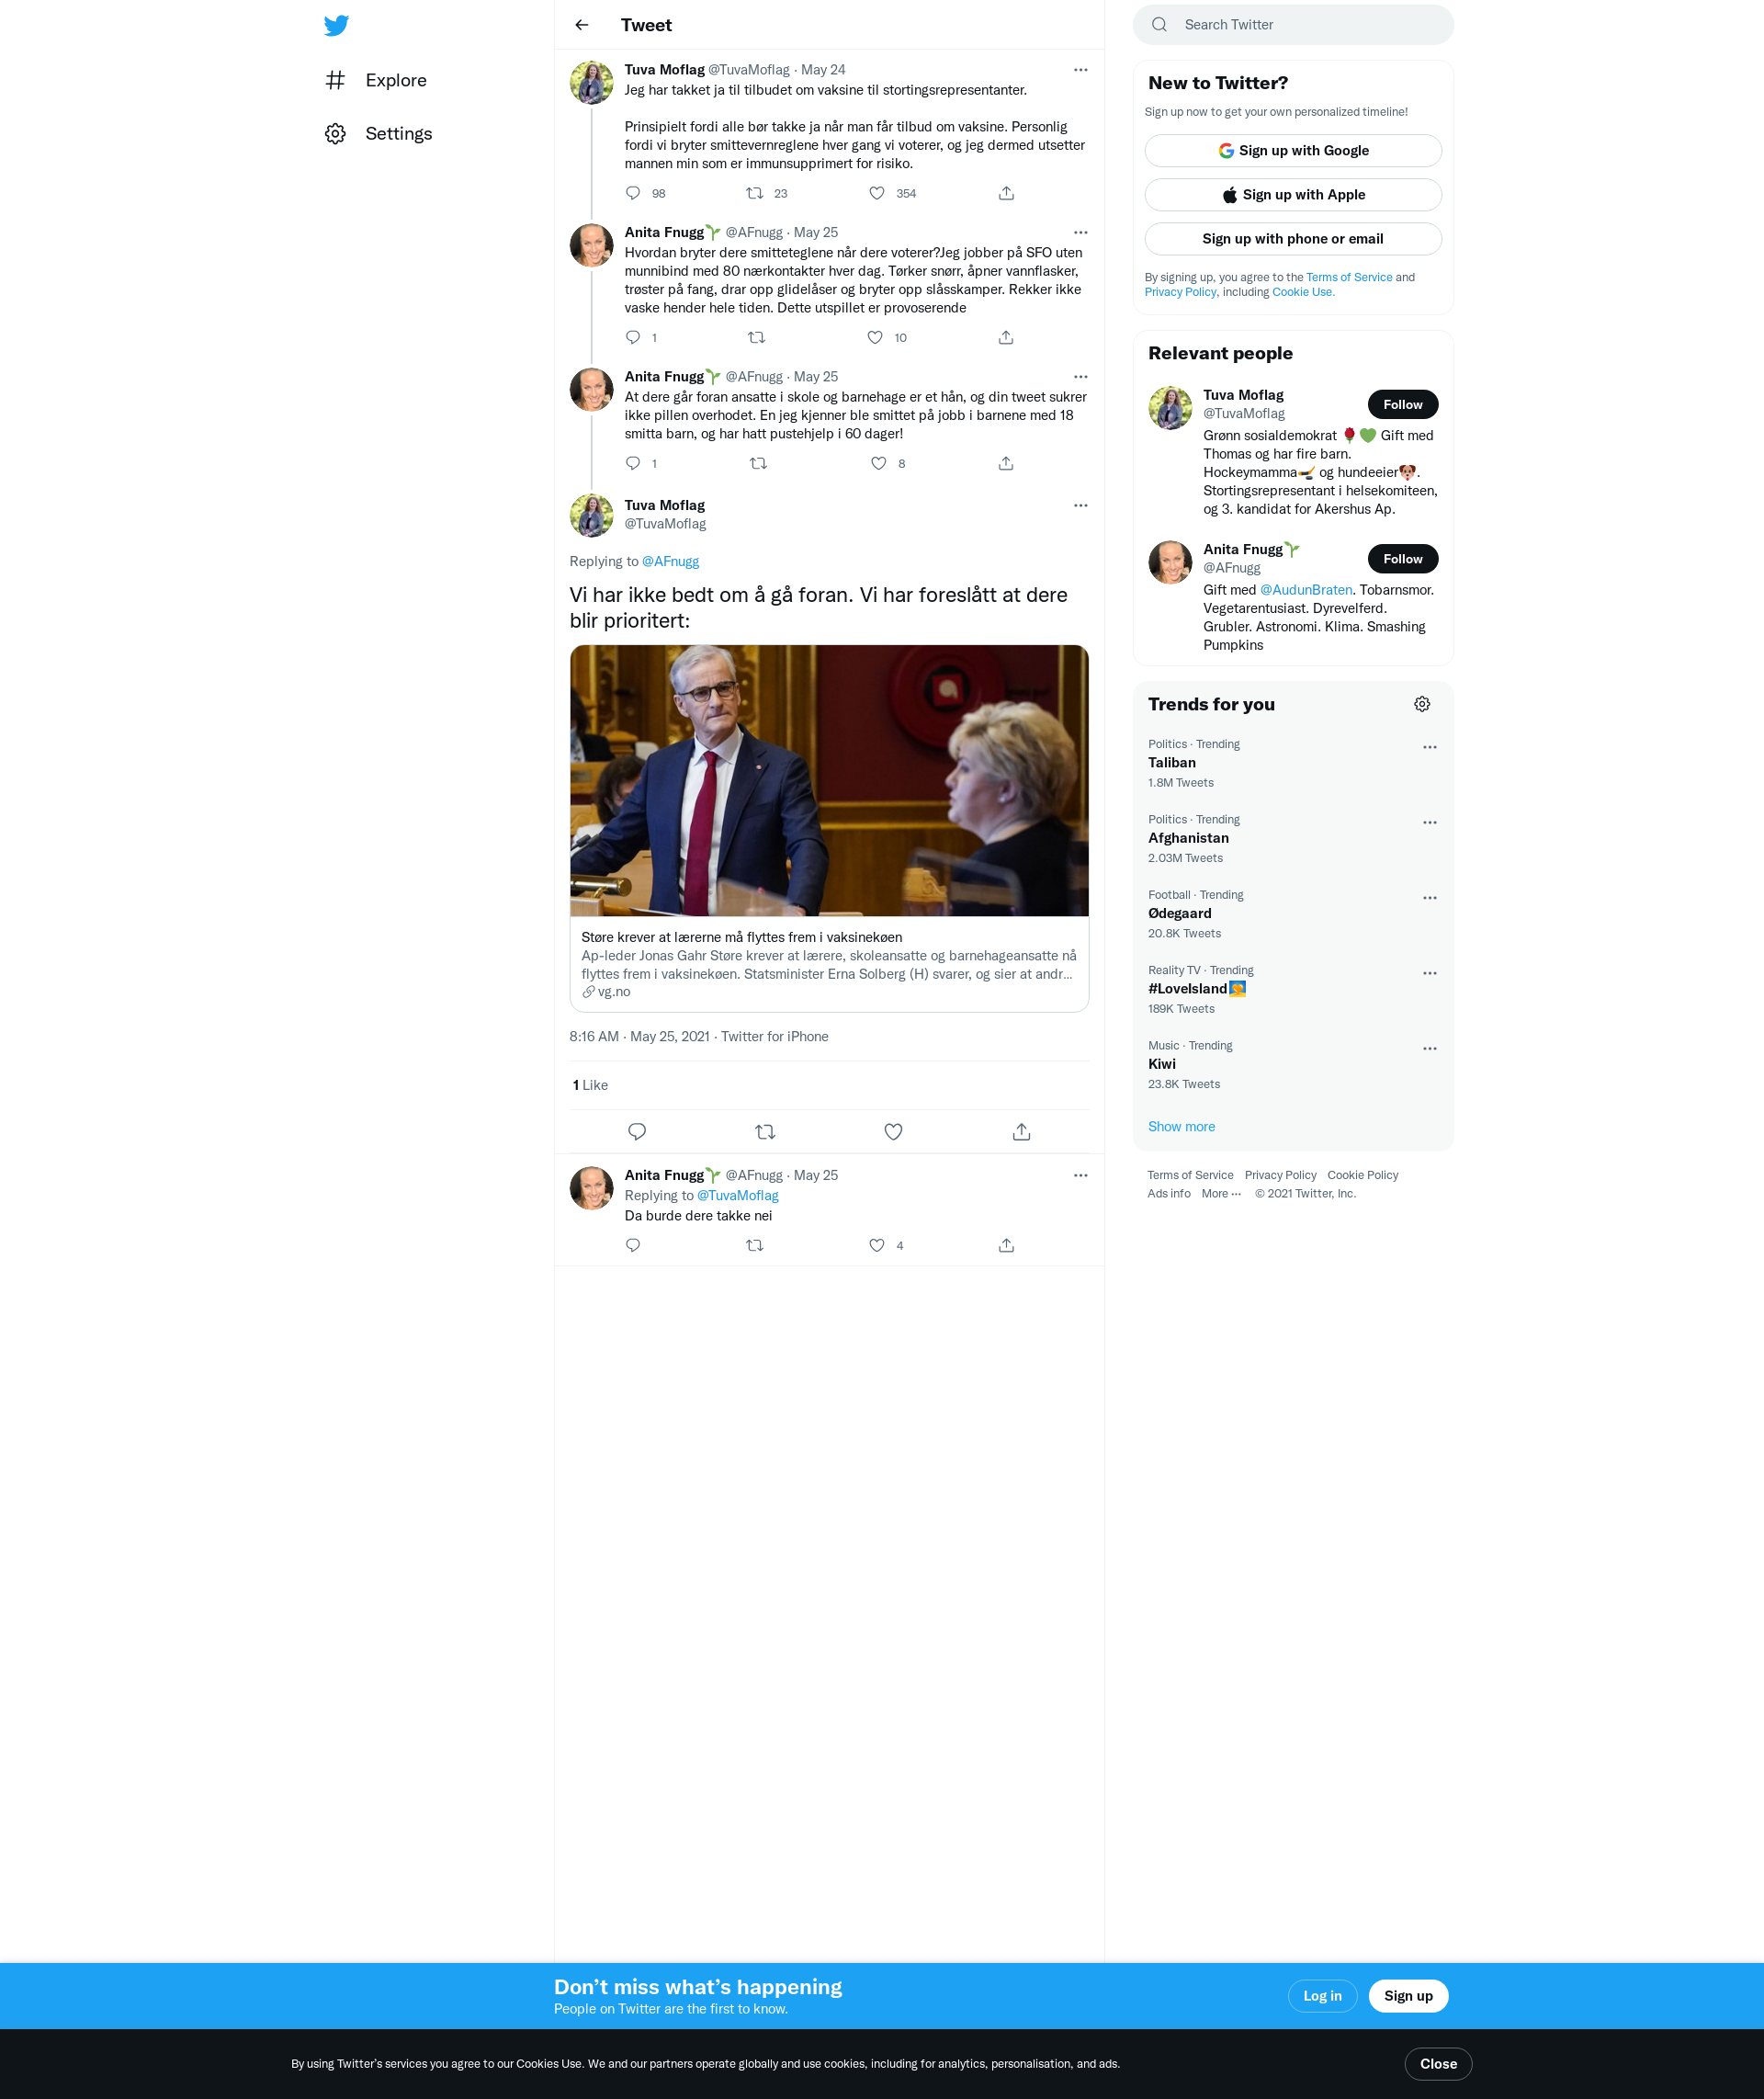Click the Twitter bird logo
This screenshot has width=1764, height=2099.
(336, 25)
